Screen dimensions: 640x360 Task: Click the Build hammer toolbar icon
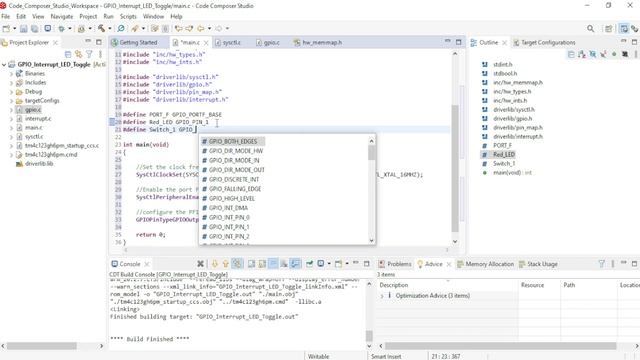pyautogui.click(x=101, y=29)
